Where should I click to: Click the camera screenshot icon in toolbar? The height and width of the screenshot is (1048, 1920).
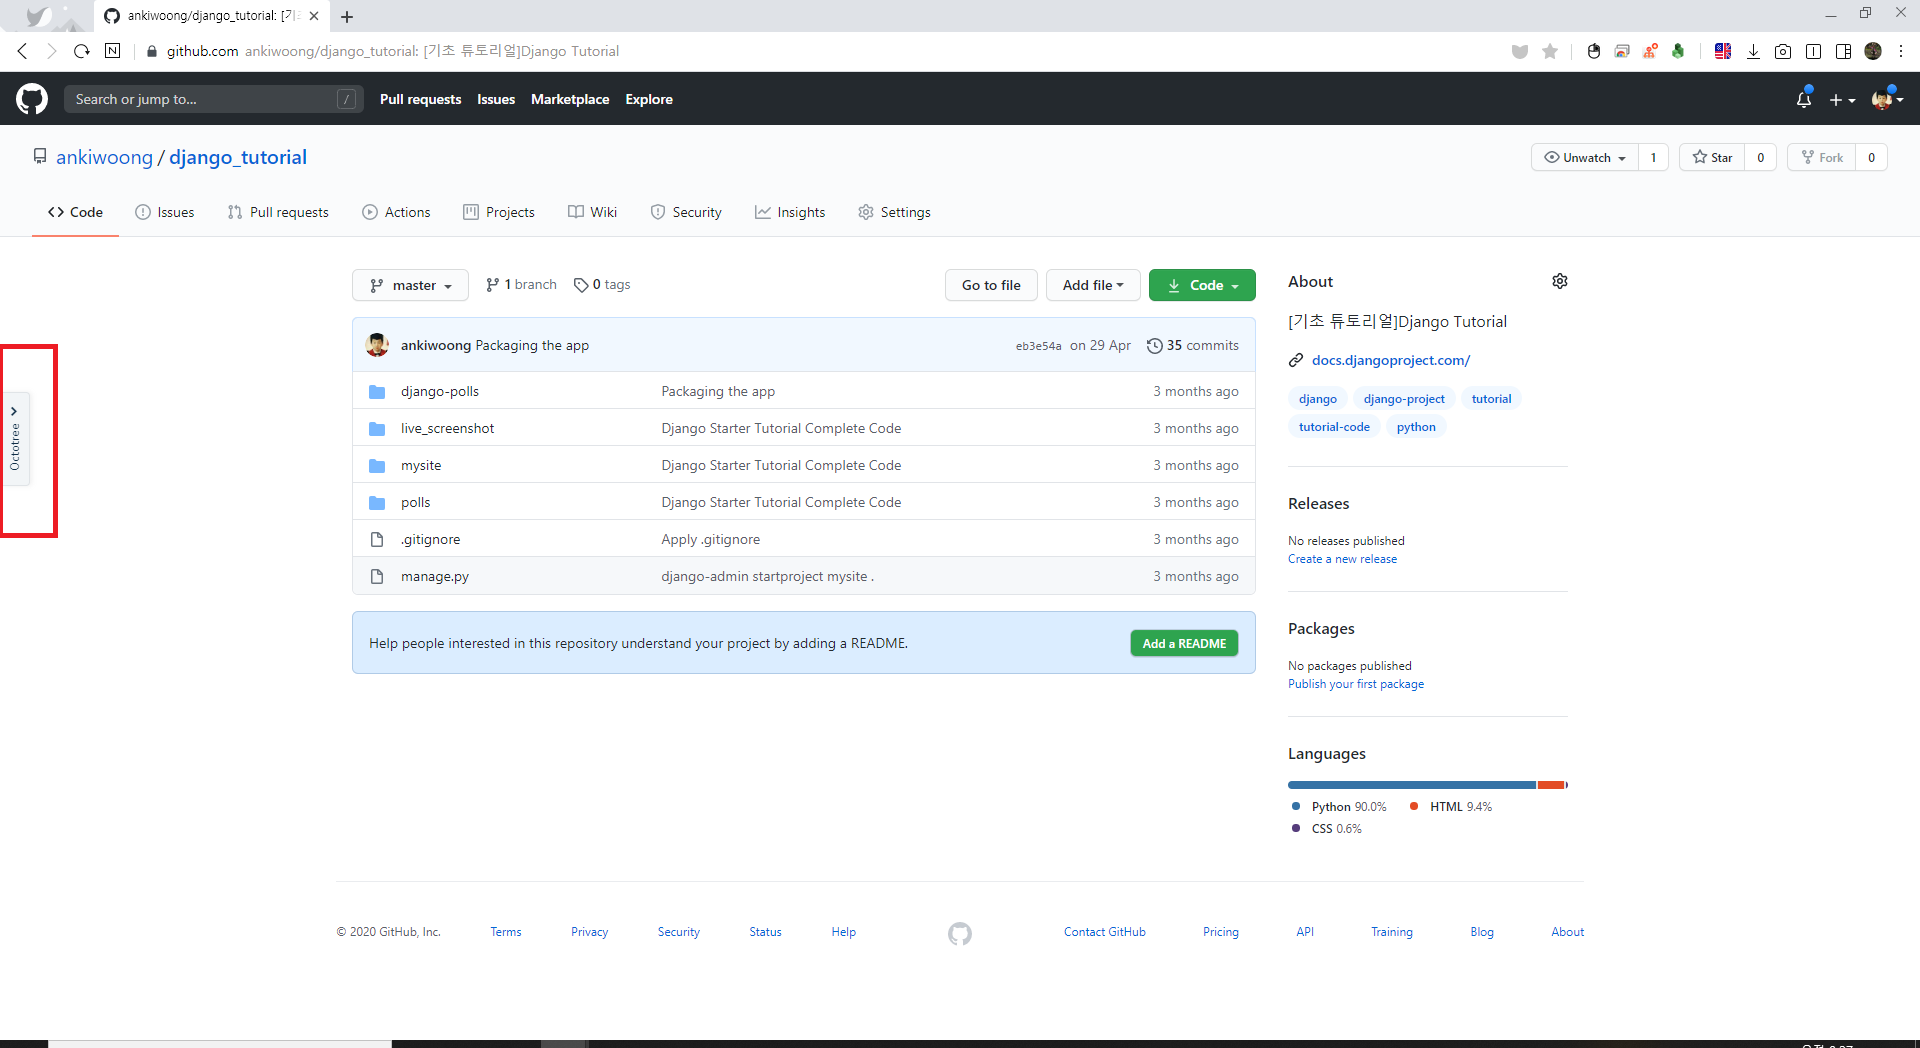(1783, 51)
